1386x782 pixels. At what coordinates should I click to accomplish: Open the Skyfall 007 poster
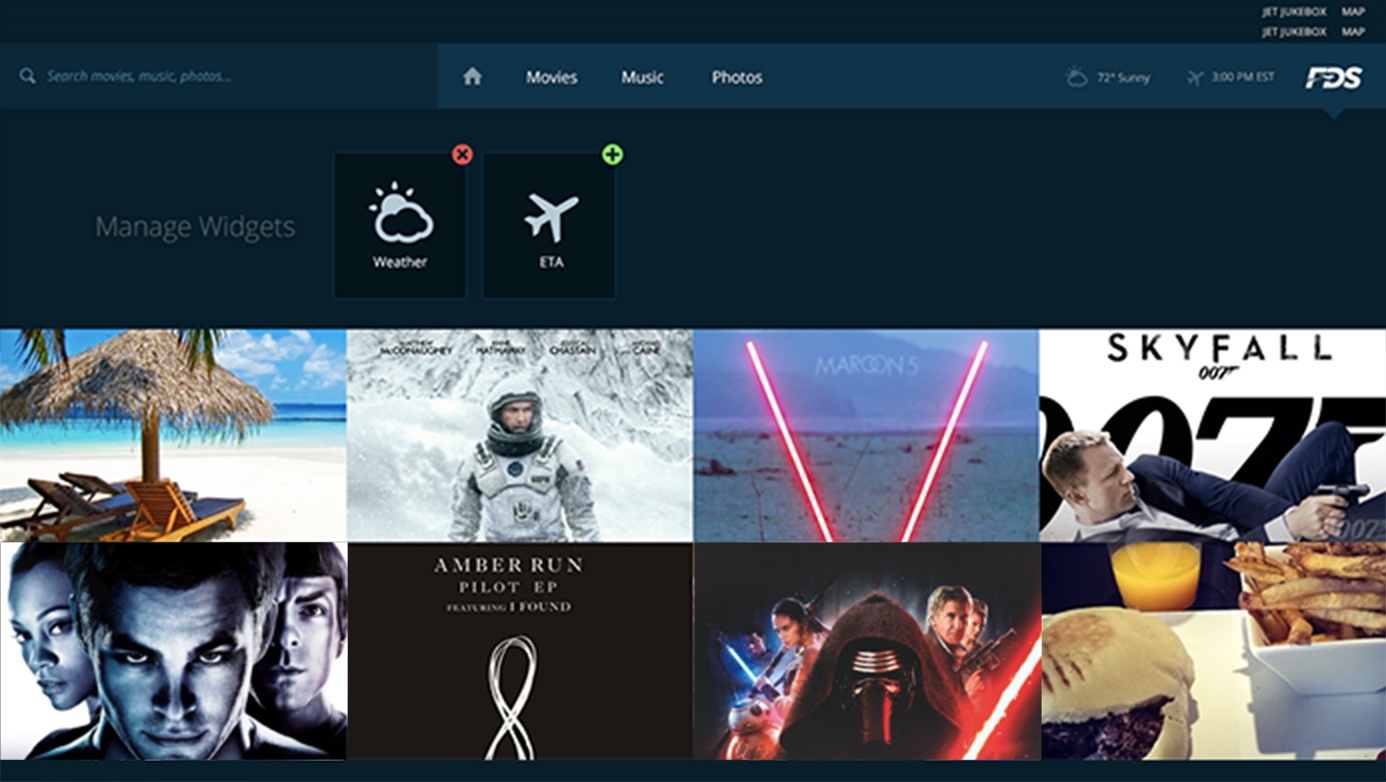(x=1213, y=435)
